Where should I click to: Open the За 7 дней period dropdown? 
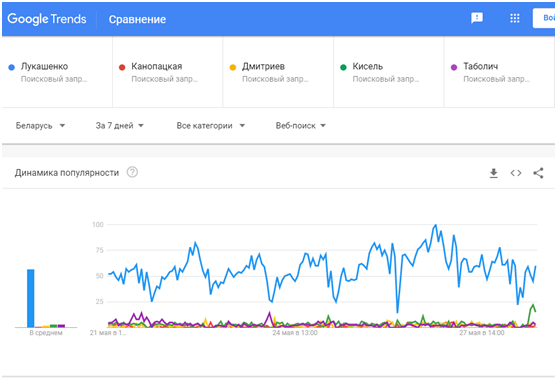pyautogui.click(x=119, y=125)
